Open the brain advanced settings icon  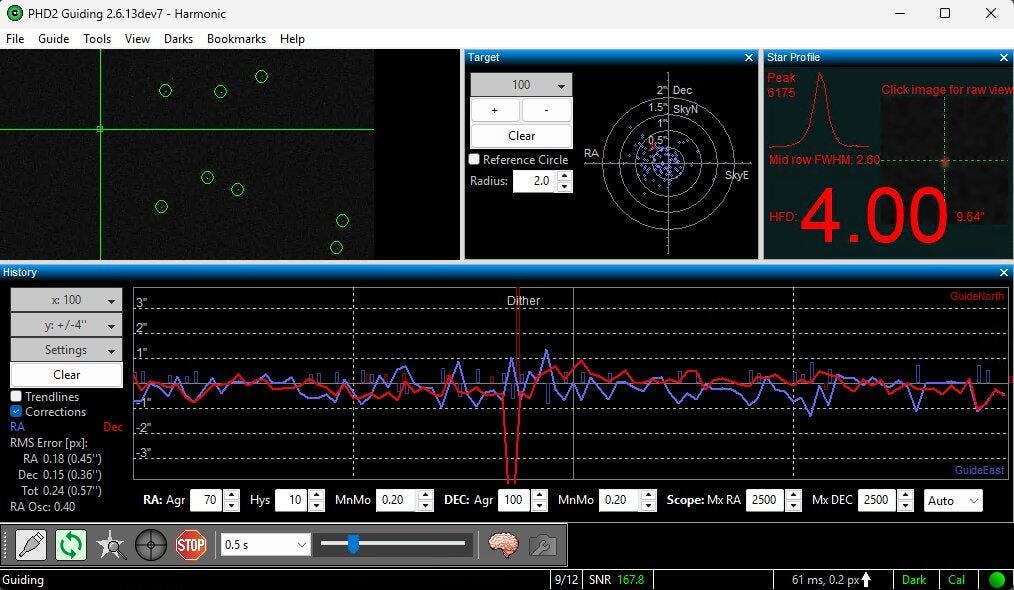pos(503,545)
